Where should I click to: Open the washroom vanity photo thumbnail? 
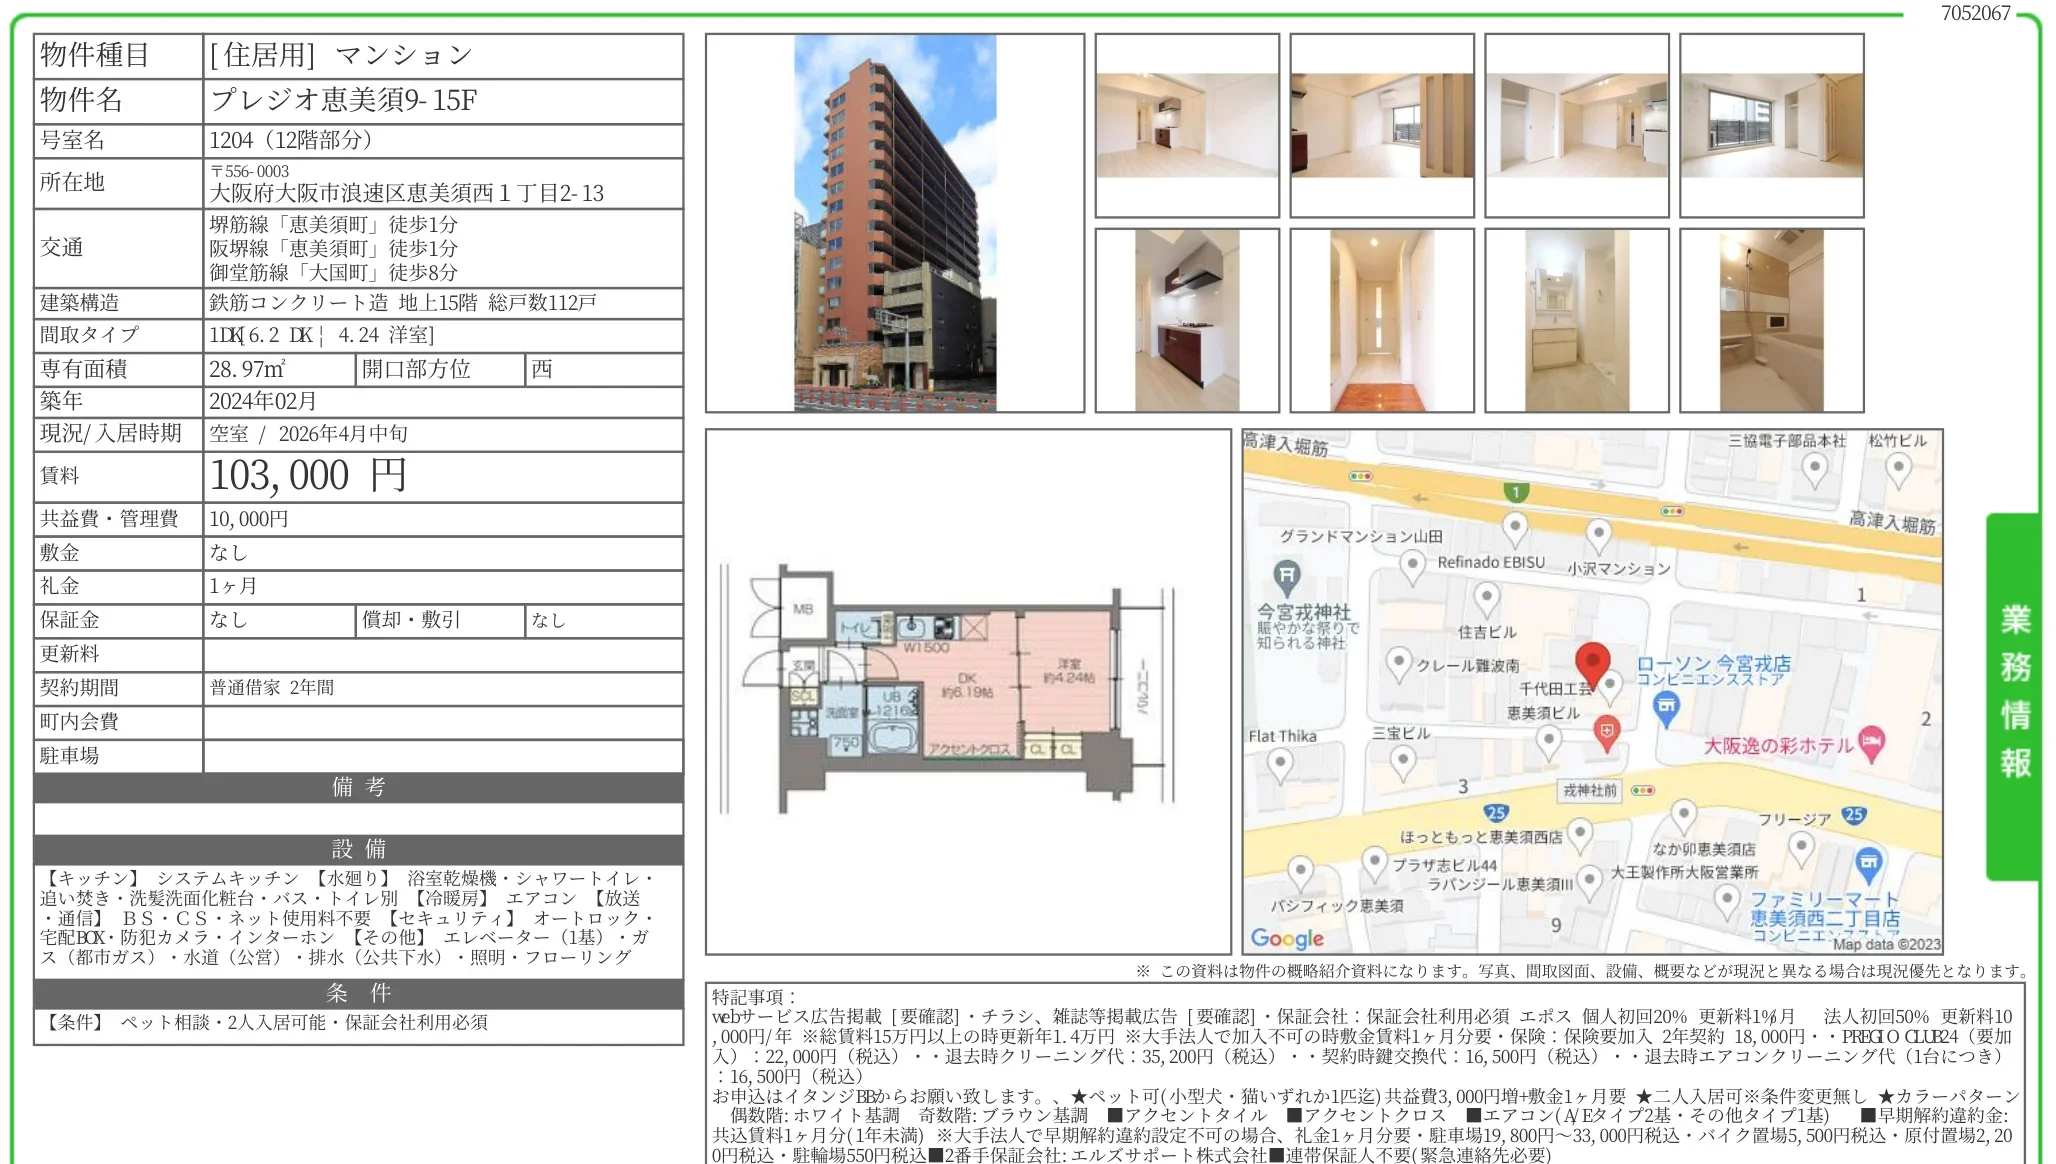(x=1576, y=320)
